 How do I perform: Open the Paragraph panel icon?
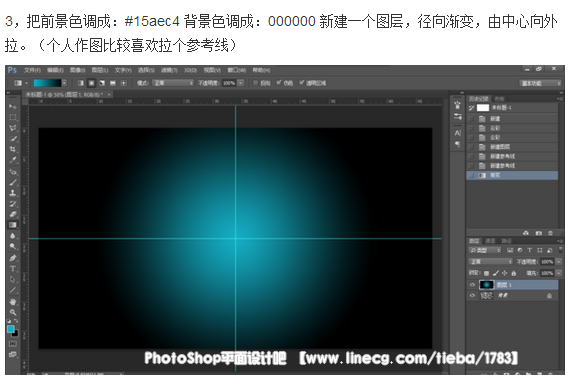pos(458,144)
